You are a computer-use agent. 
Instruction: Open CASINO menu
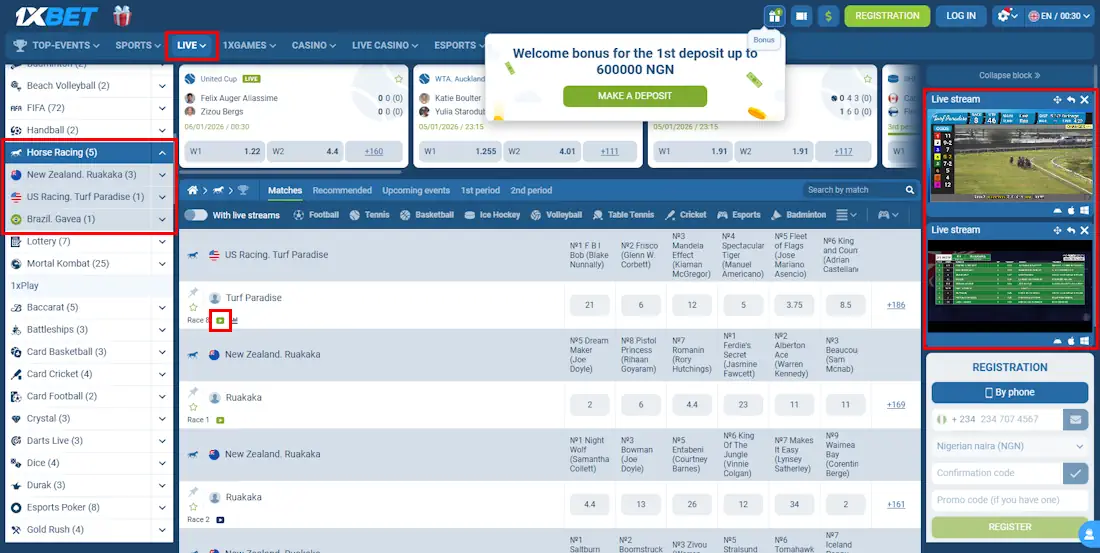(x=314, y=46)
